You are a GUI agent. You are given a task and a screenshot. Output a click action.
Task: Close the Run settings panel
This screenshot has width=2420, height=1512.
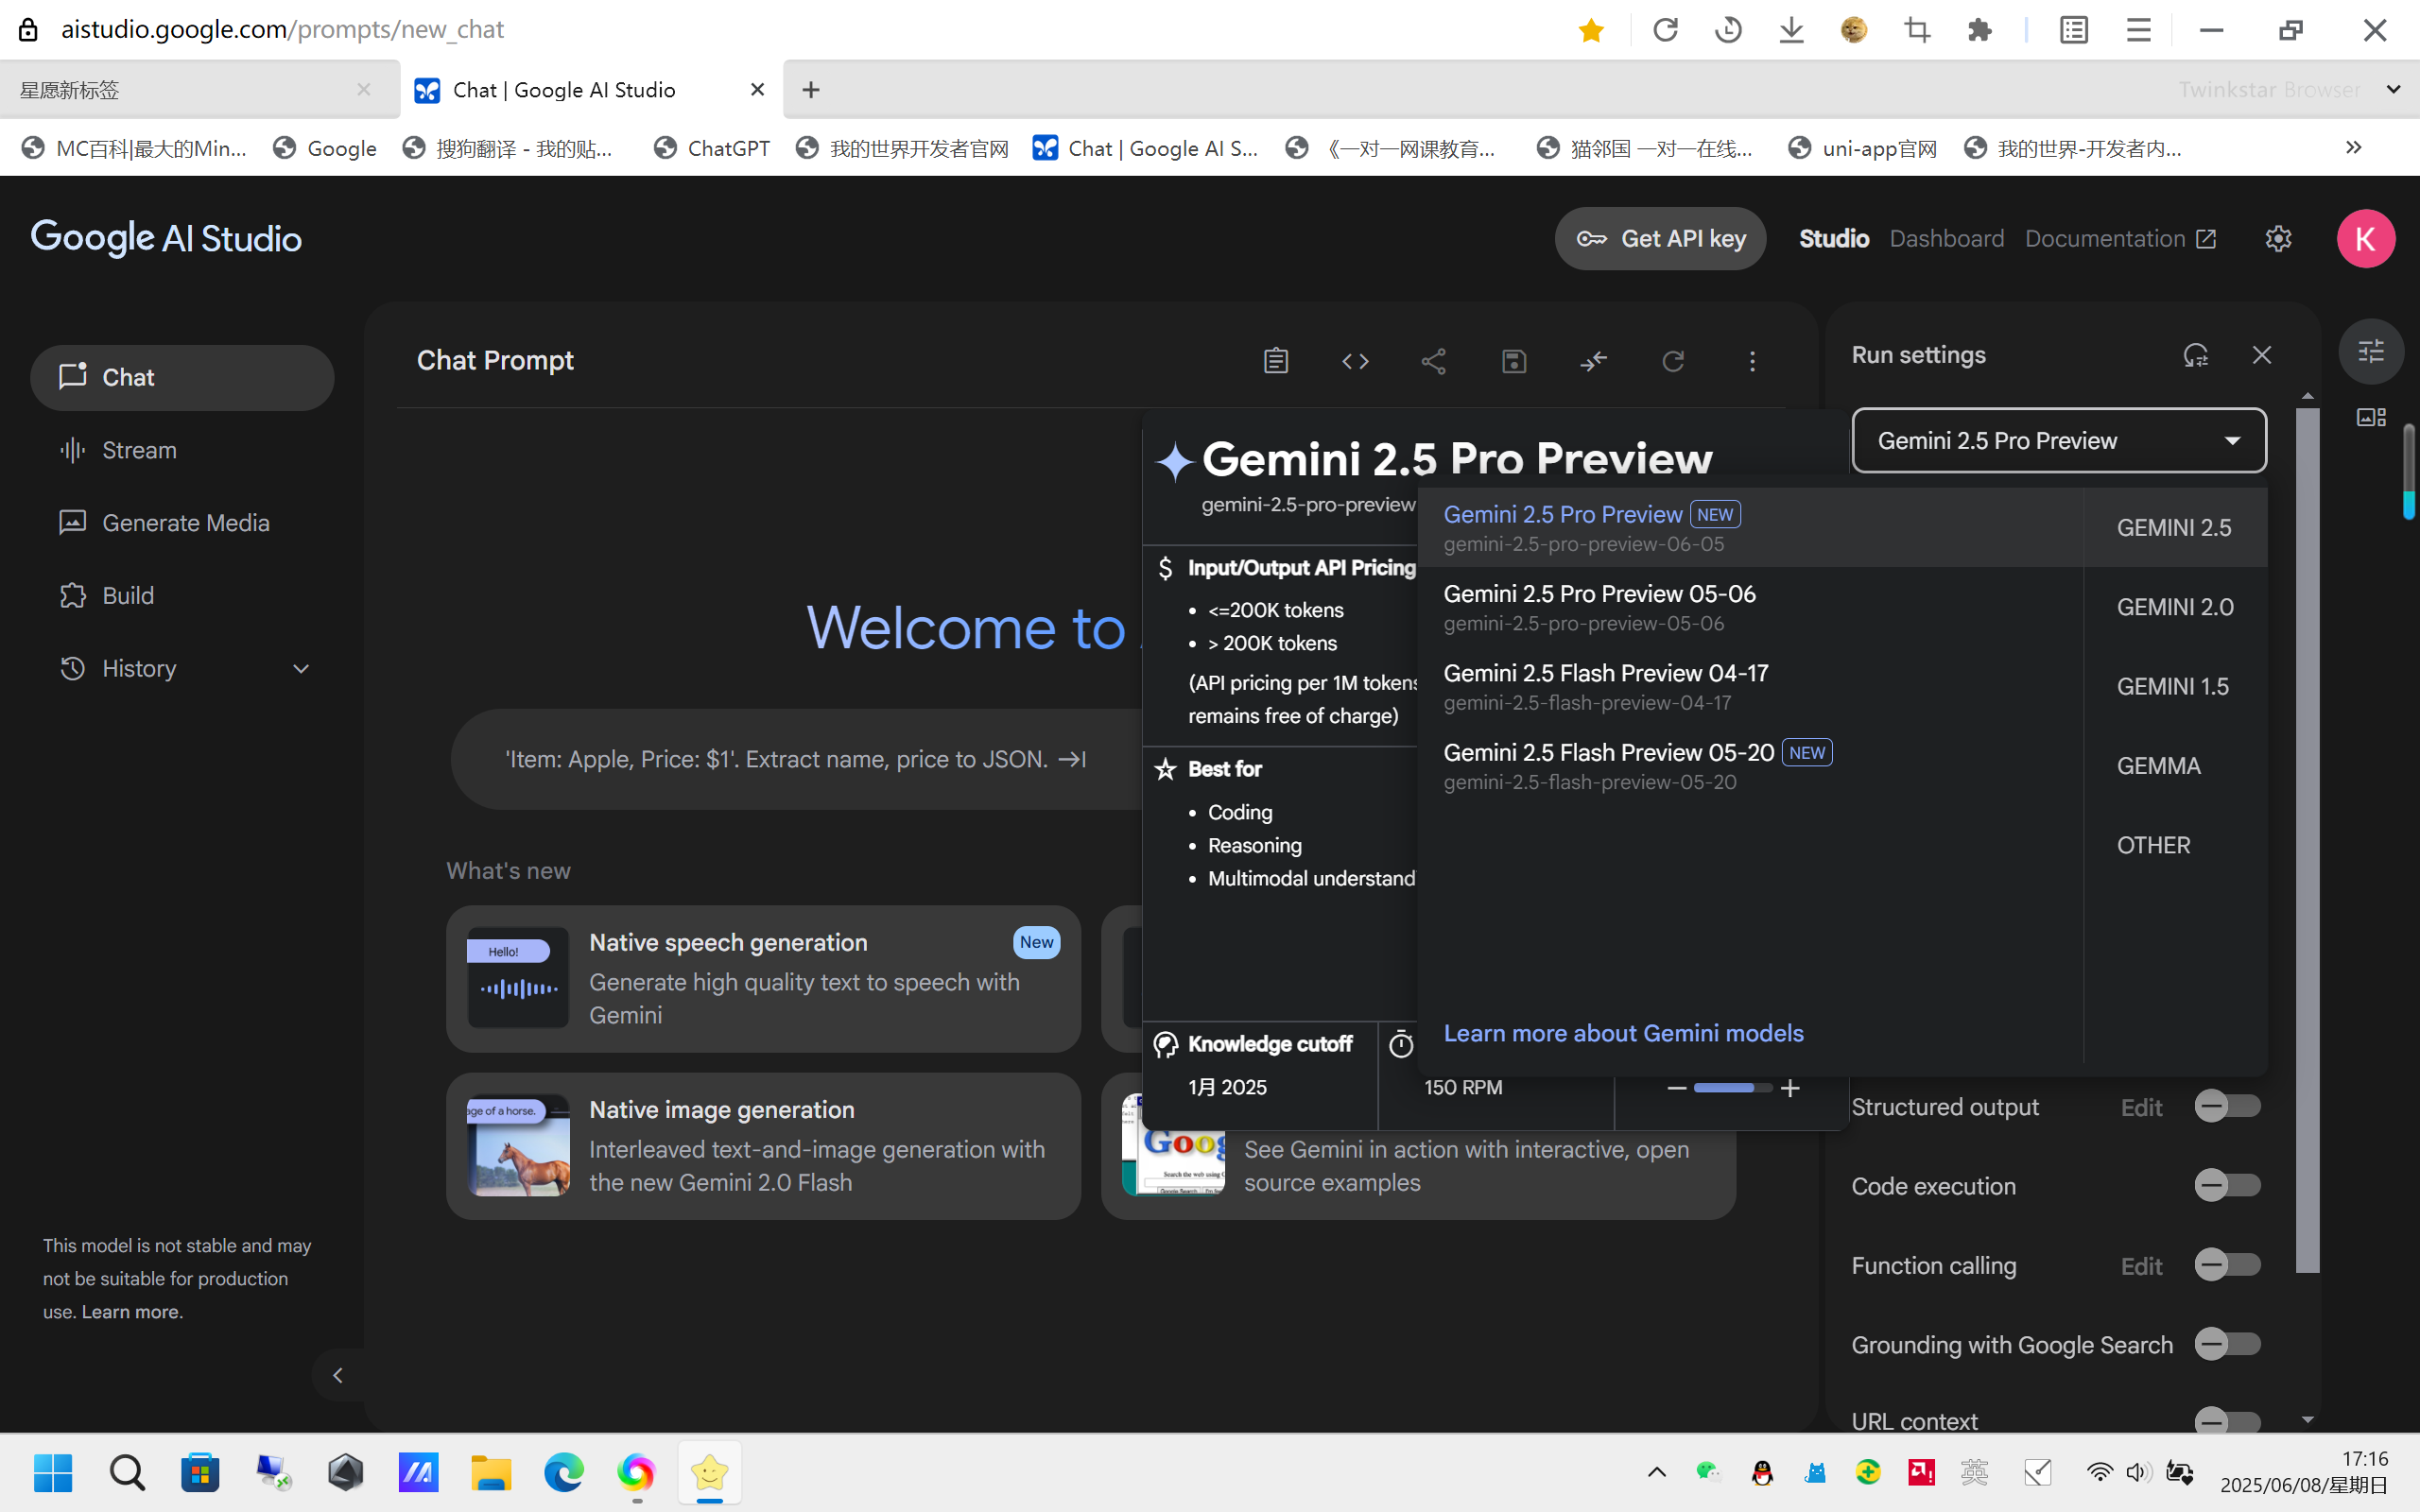pos(2262,355)
